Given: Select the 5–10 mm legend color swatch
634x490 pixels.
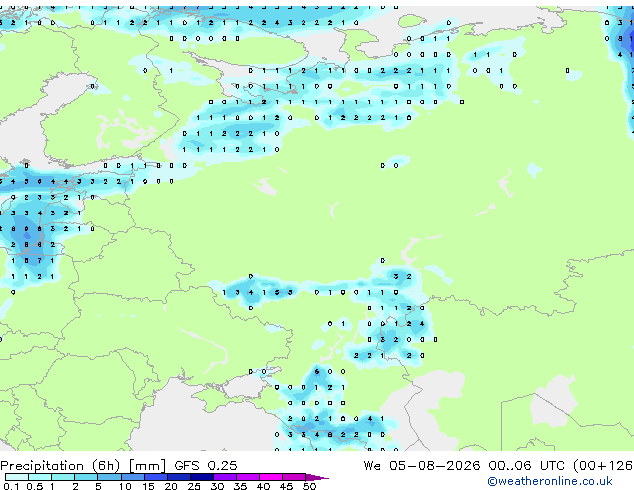Looking at the screenshot, I should click(x=109, y=477).
